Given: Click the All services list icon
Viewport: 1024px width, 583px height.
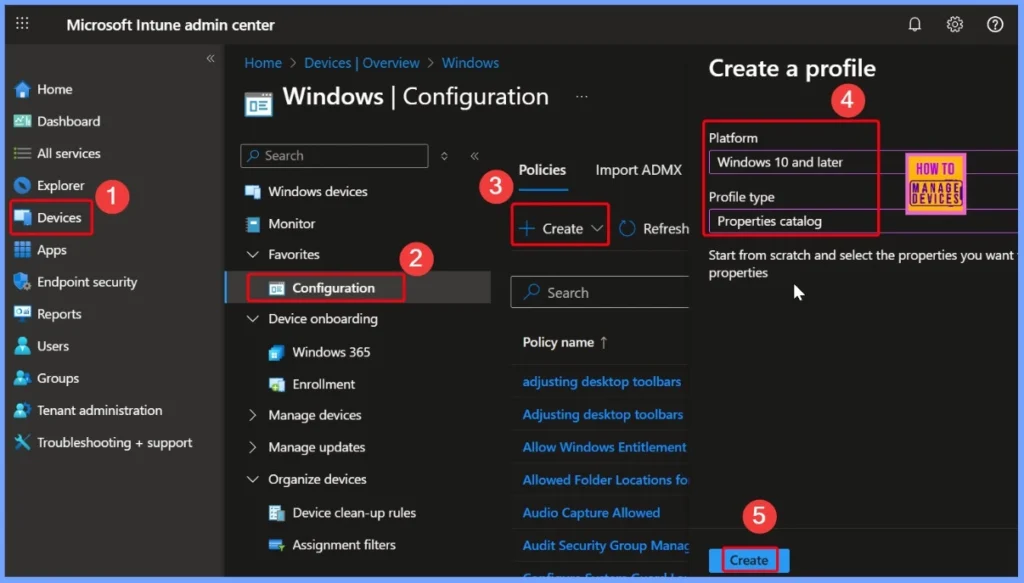Looking at the screenshot, I should [22, 153].
